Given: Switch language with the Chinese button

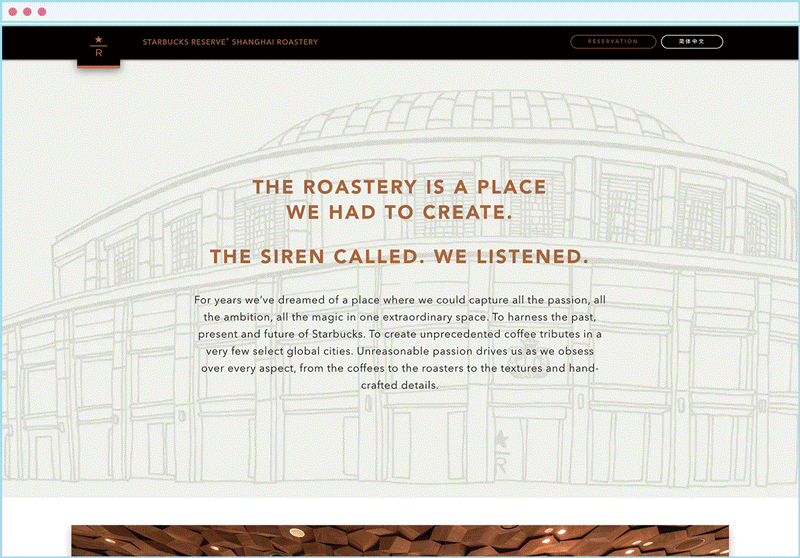Looking at the screenshot, I should coord(692,42).
